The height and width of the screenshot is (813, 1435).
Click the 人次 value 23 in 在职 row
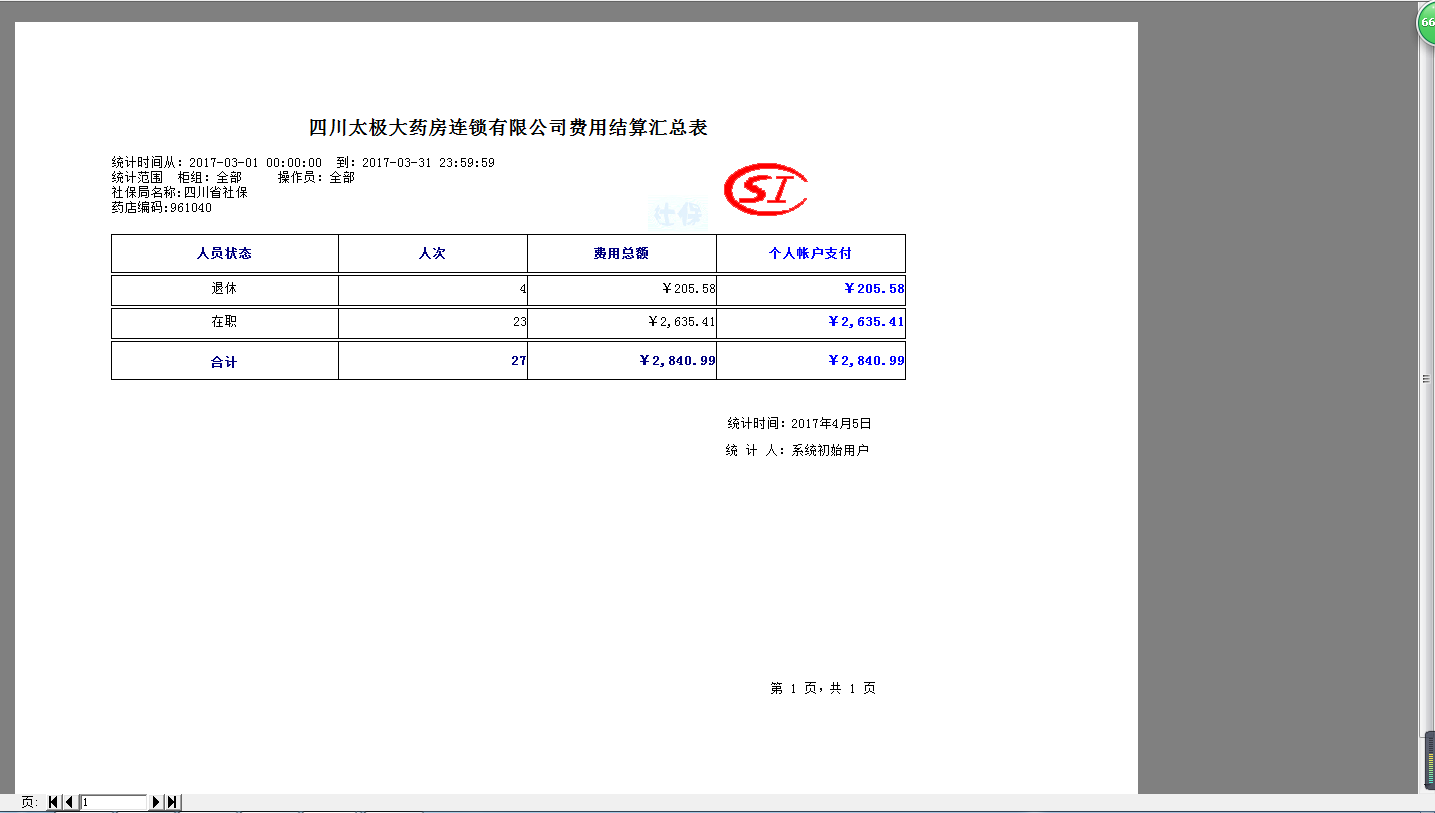pos(519,322)
